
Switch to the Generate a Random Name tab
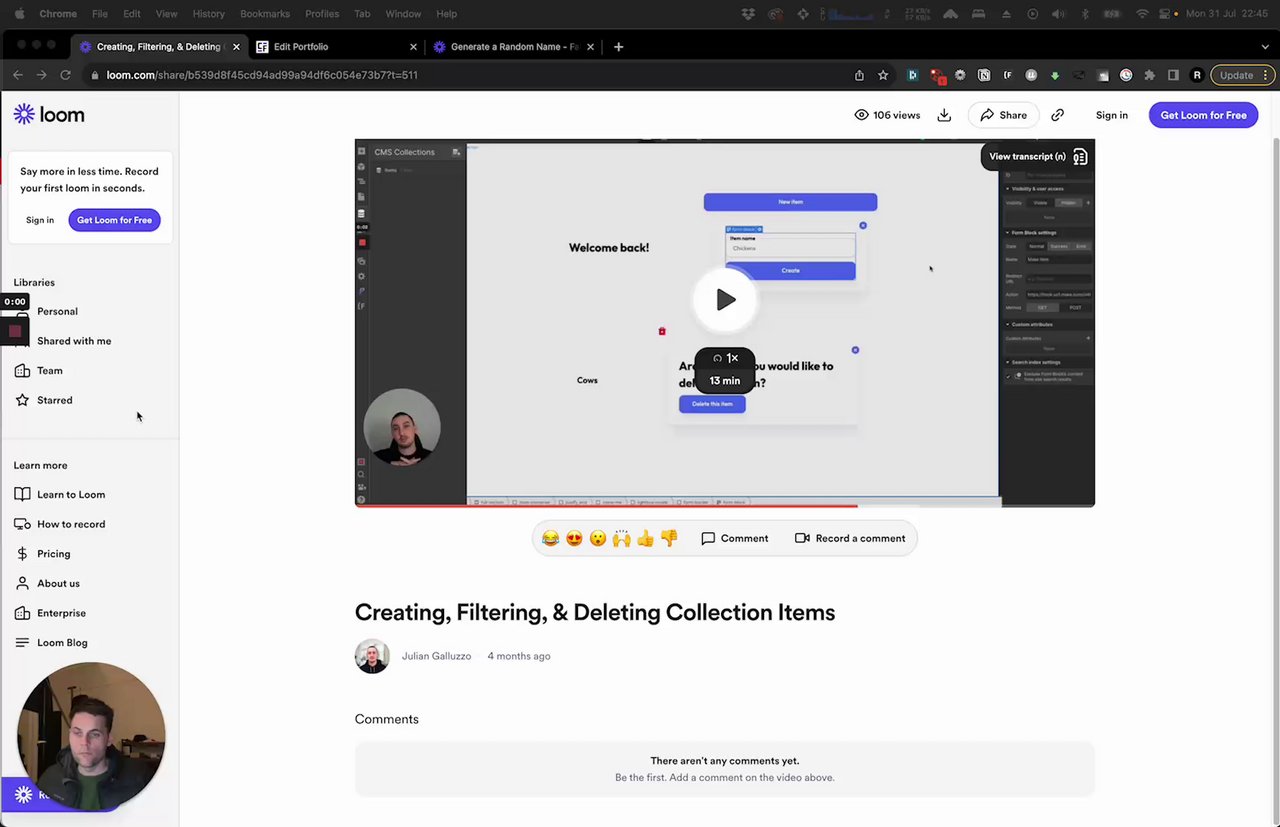click(x=514, y=47)
